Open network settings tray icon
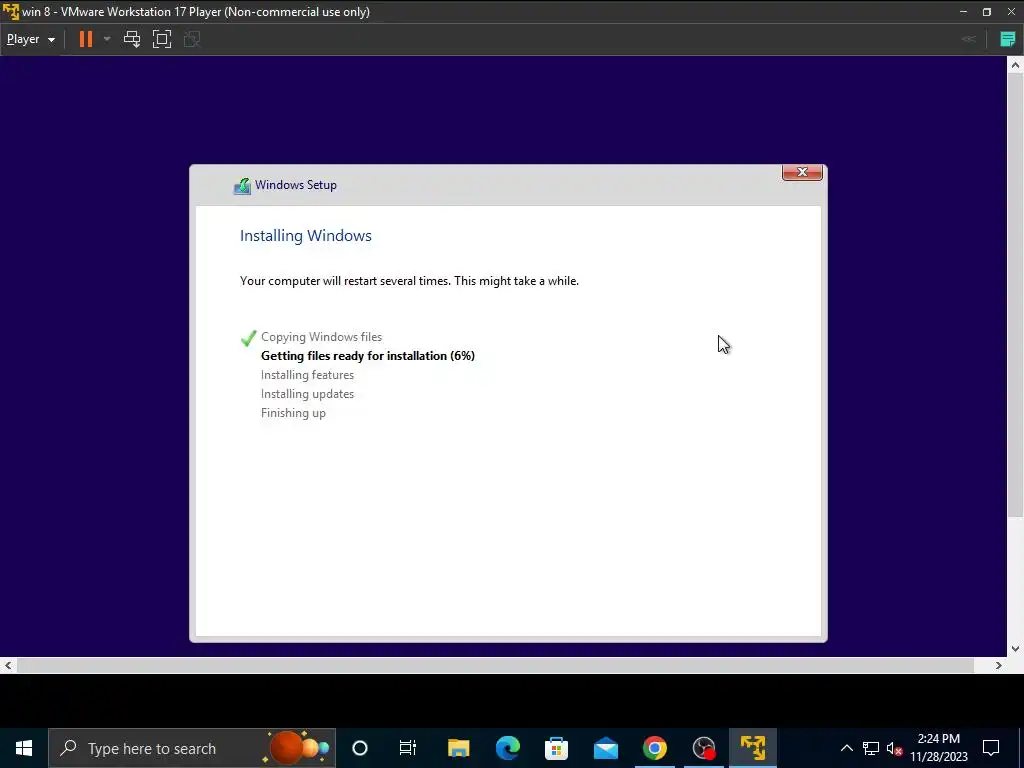 pyautogui.click(x=871, y=748)
